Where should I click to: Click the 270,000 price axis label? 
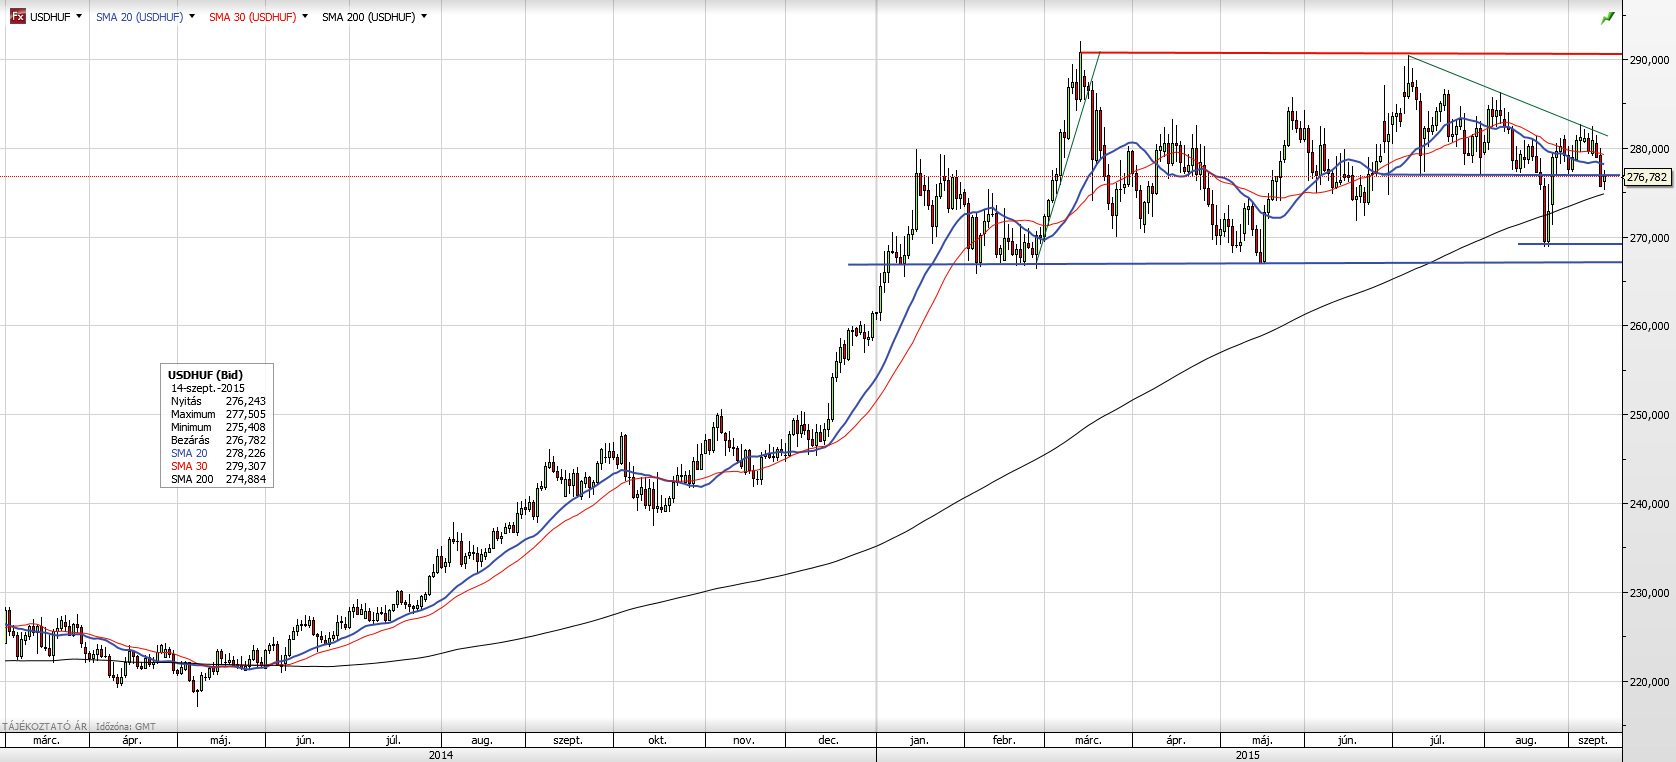tap(1649, 238)
